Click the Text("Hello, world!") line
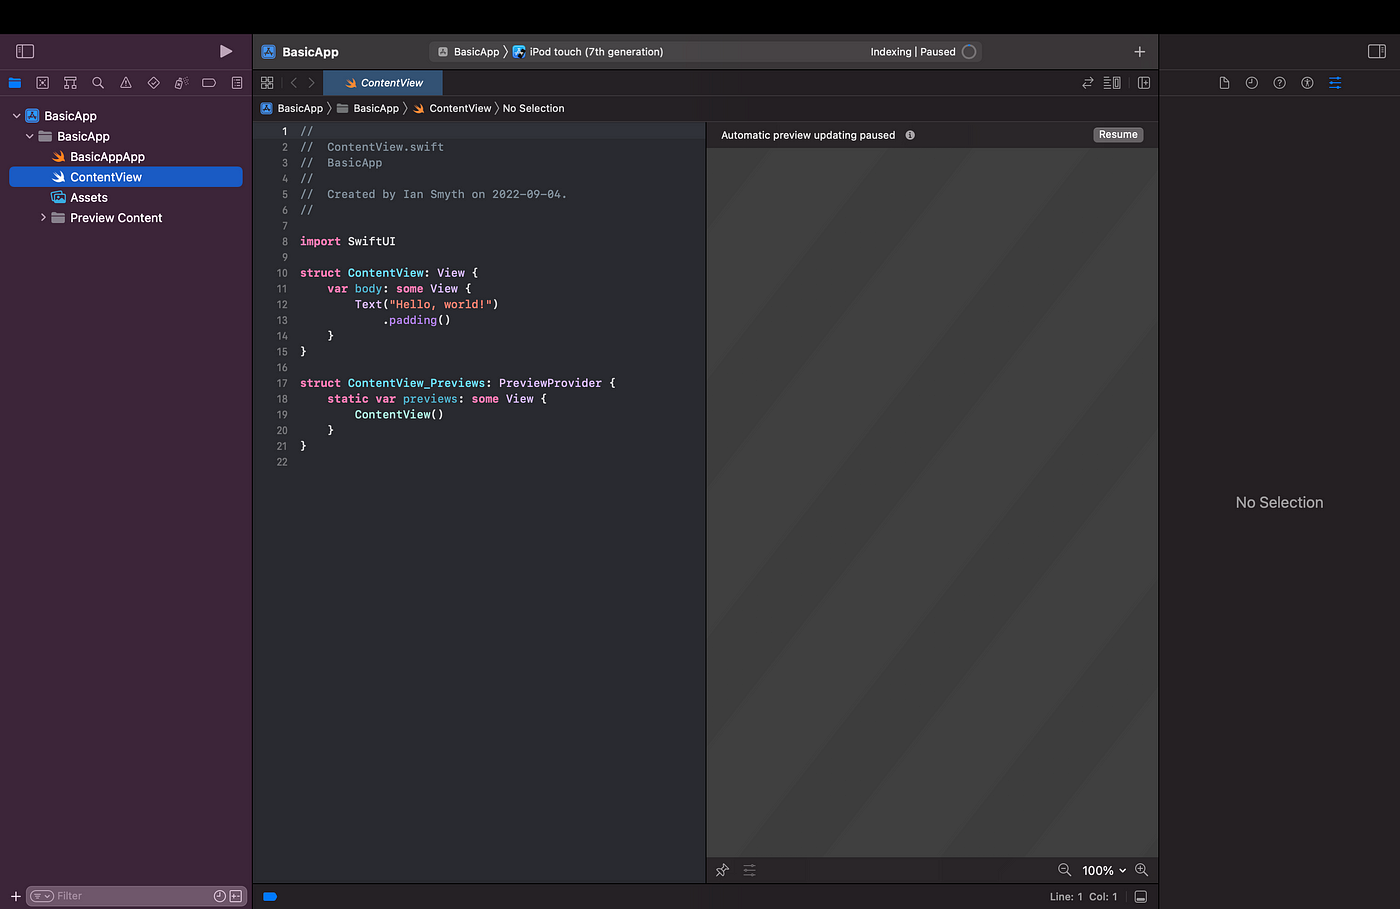1400x909 pixels. pos(426,304)
